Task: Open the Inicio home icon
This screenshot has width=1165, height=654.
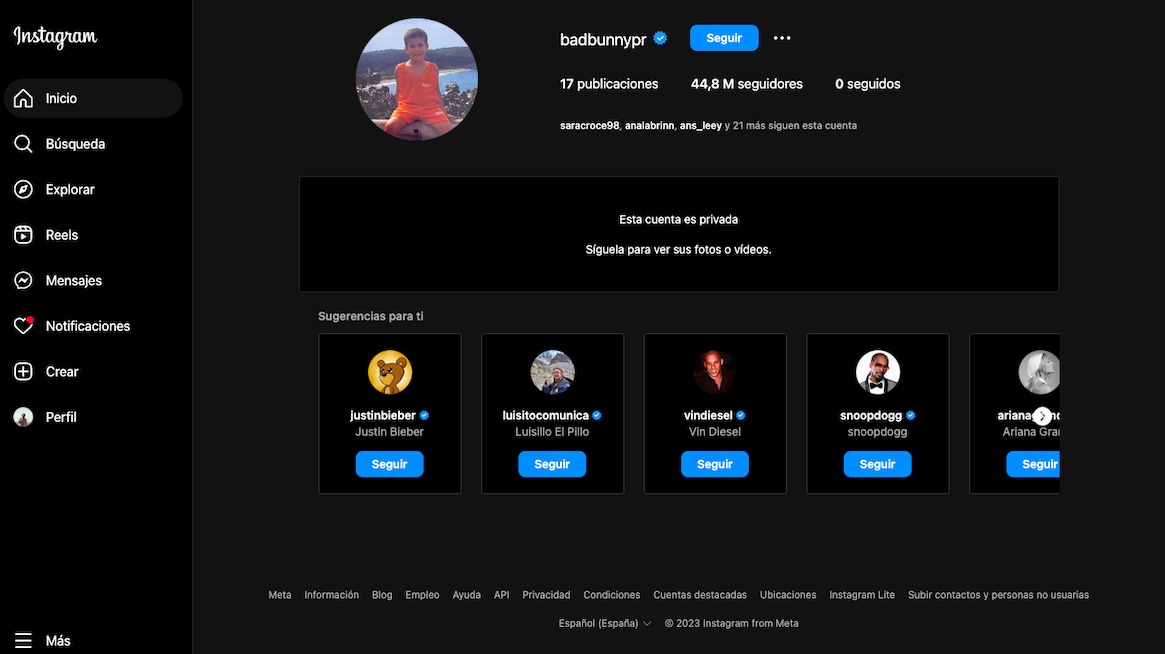Action: [23, 98]
